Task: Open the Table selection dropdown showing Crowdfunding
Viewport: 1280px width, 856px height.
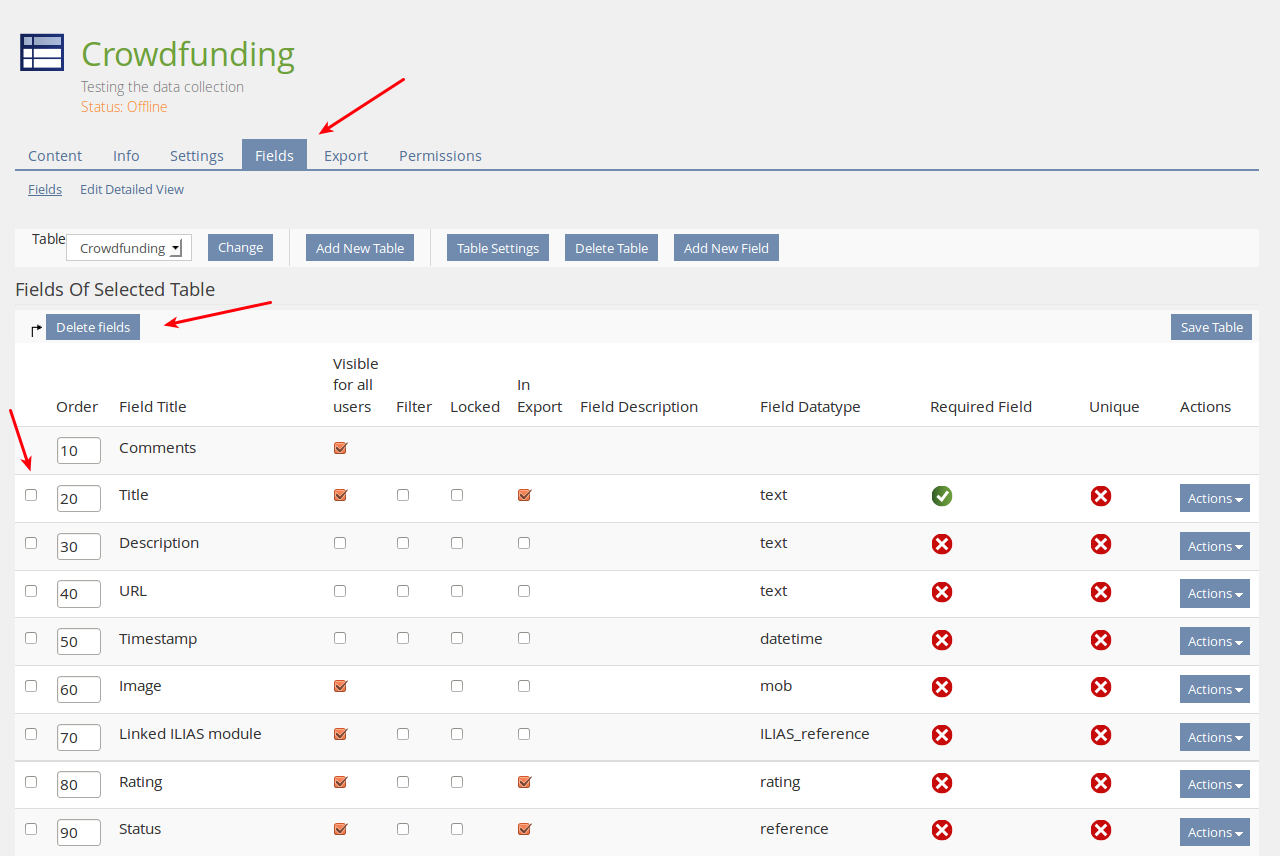Action: click(129, 248)
